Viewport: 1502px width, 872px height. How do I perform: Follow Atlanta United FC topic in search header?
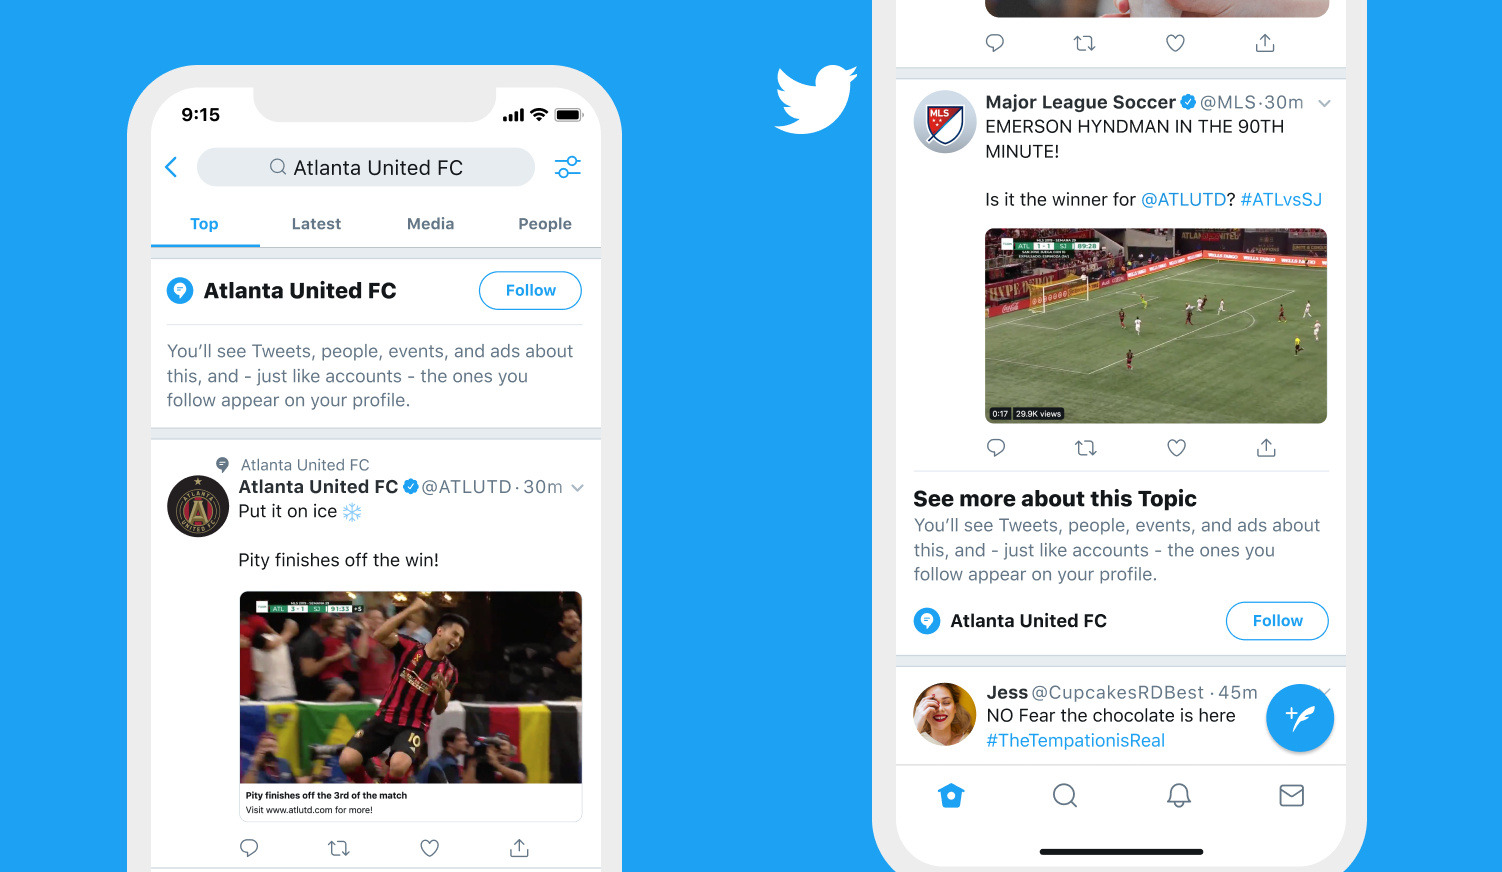pyautogui.click(x=530, y=290)
